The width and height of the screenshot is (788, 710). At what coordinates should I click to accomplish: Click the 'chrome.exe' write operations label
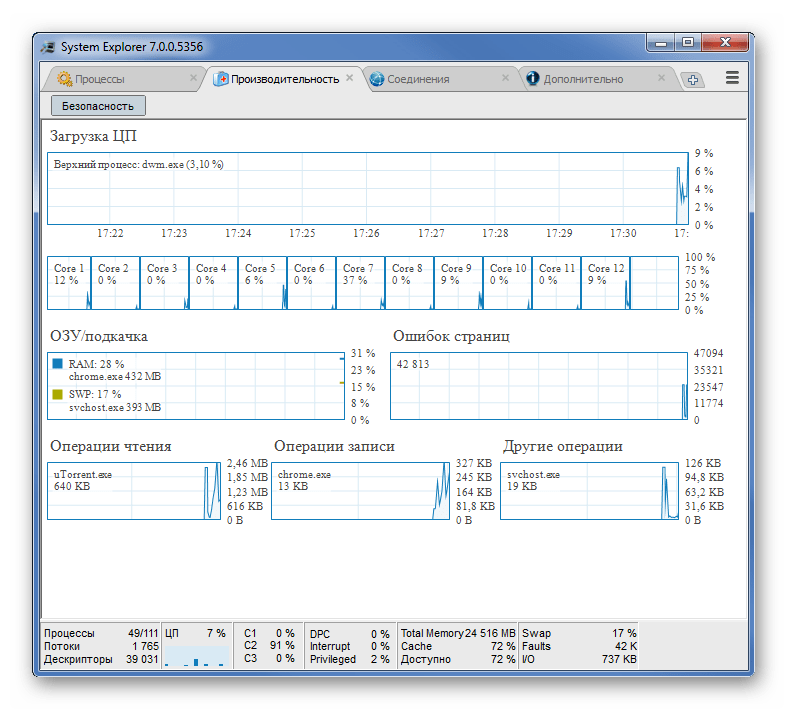305,474
